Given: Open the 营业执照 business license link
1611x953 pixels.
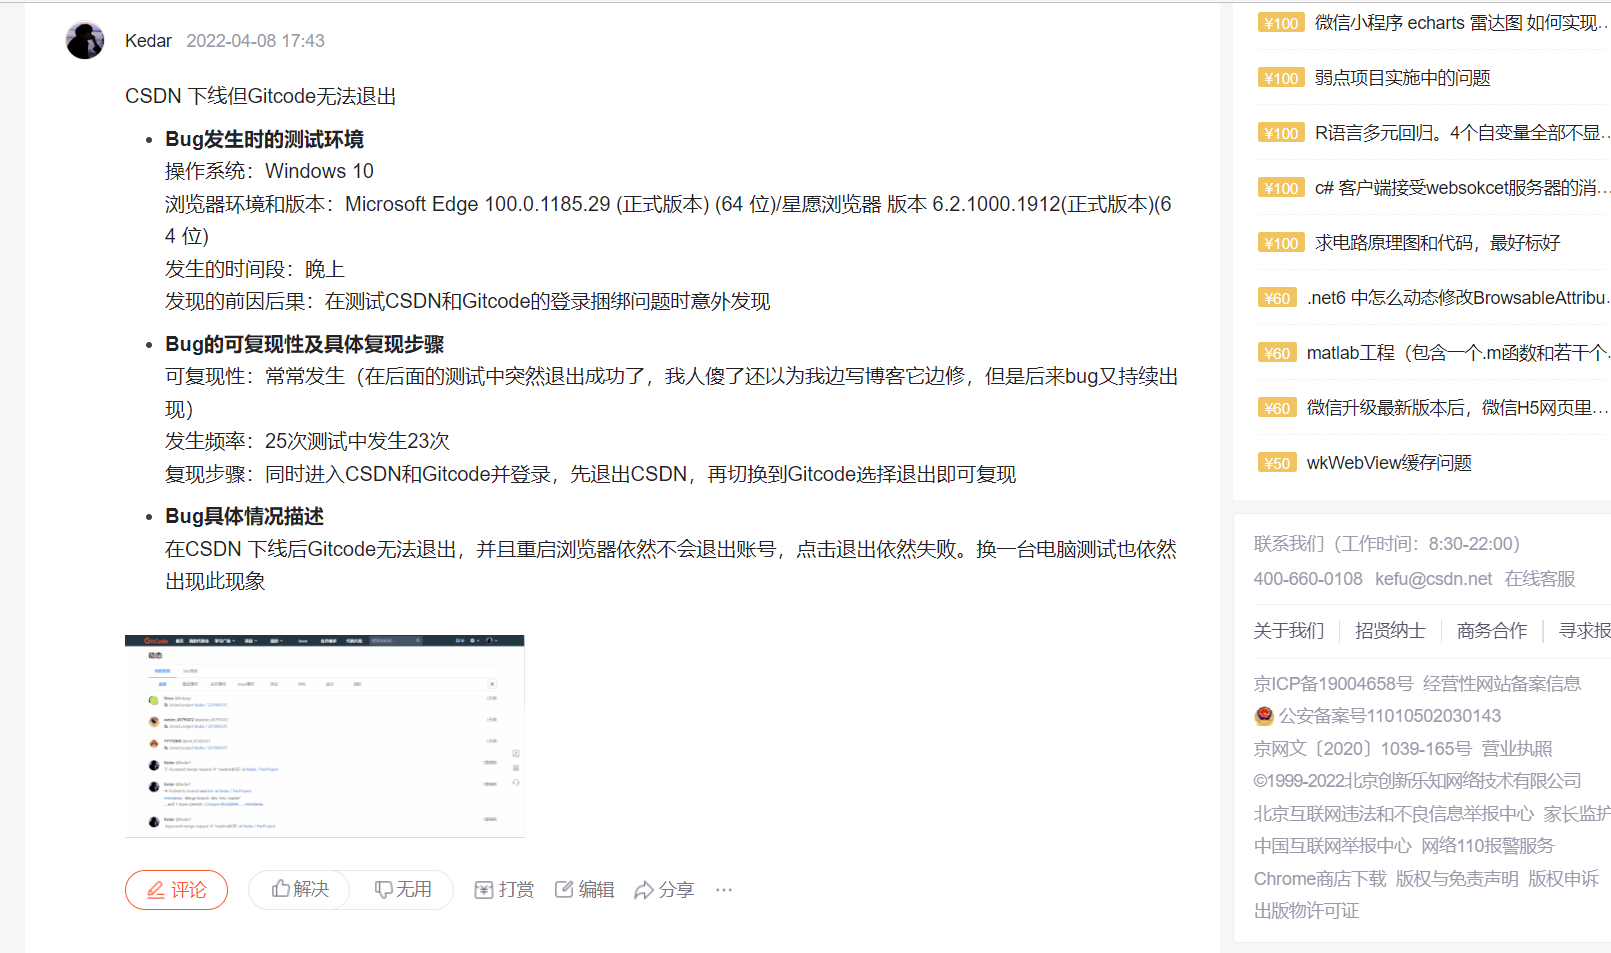Looking at the screenshot, I should [1517, 747].
